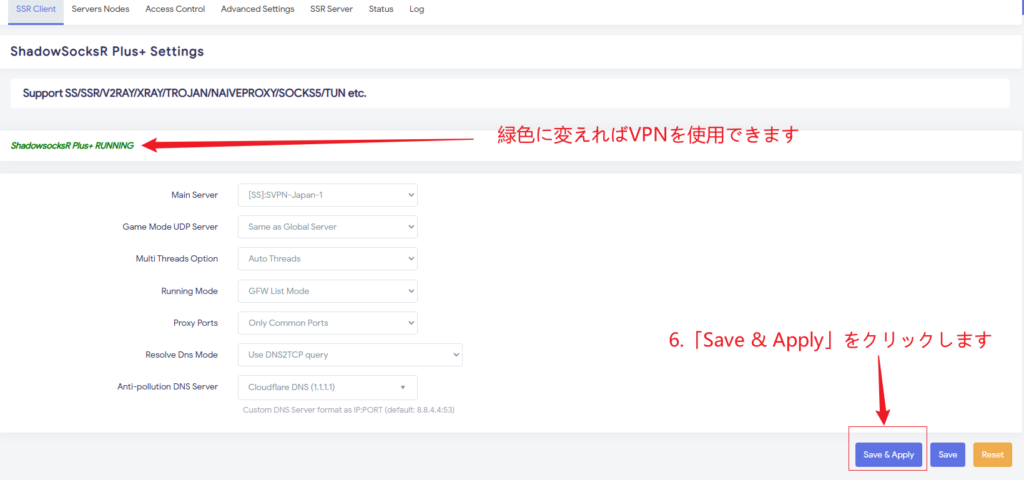Click the ShadowSocksR Plus+ Settings heading
The width and height of the screenshot is (1024, 480).
[107, 51]
